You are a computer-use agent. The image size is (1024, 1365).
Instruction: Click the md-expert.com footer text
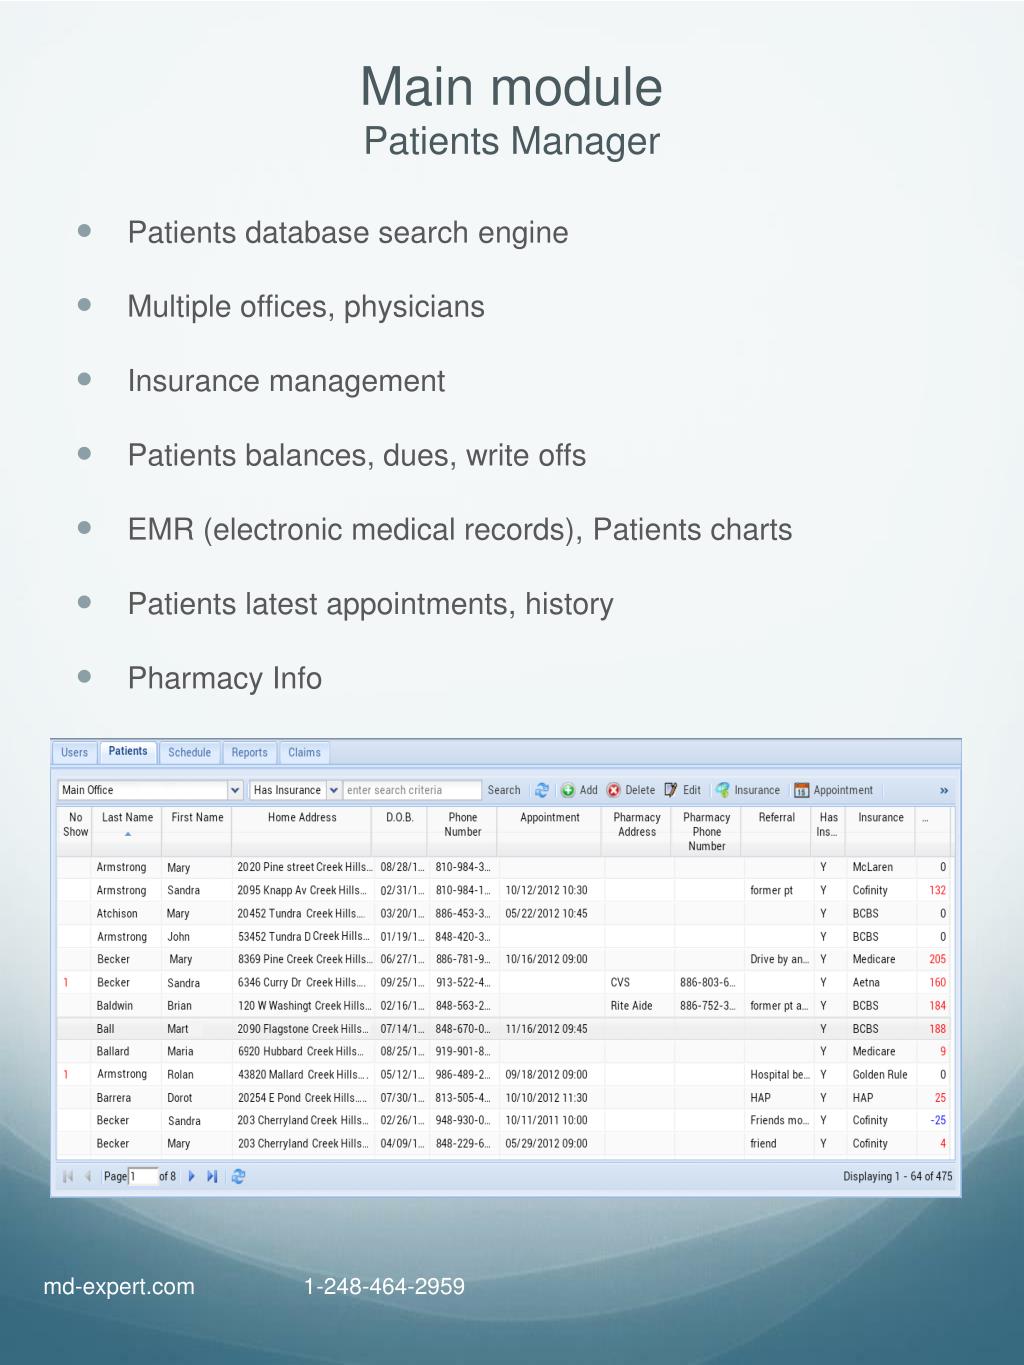point(119,1287)
